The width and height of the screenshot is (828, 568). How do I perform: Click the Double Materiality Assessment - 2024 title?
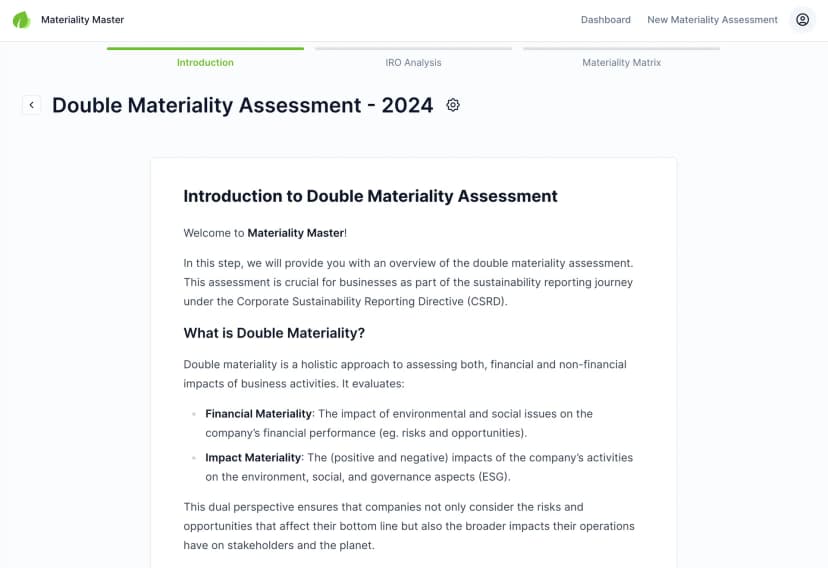(242, 105)
